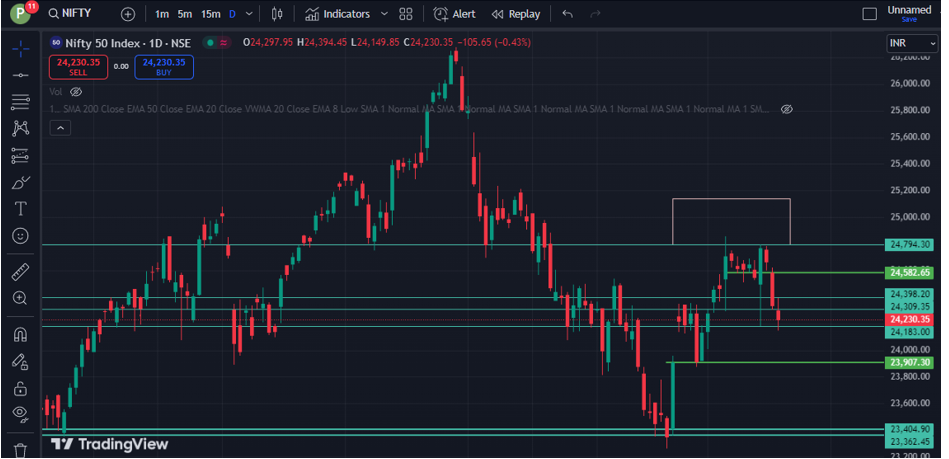
Task: Open the INR currency dropdown
Action: (x=912, y=44)
